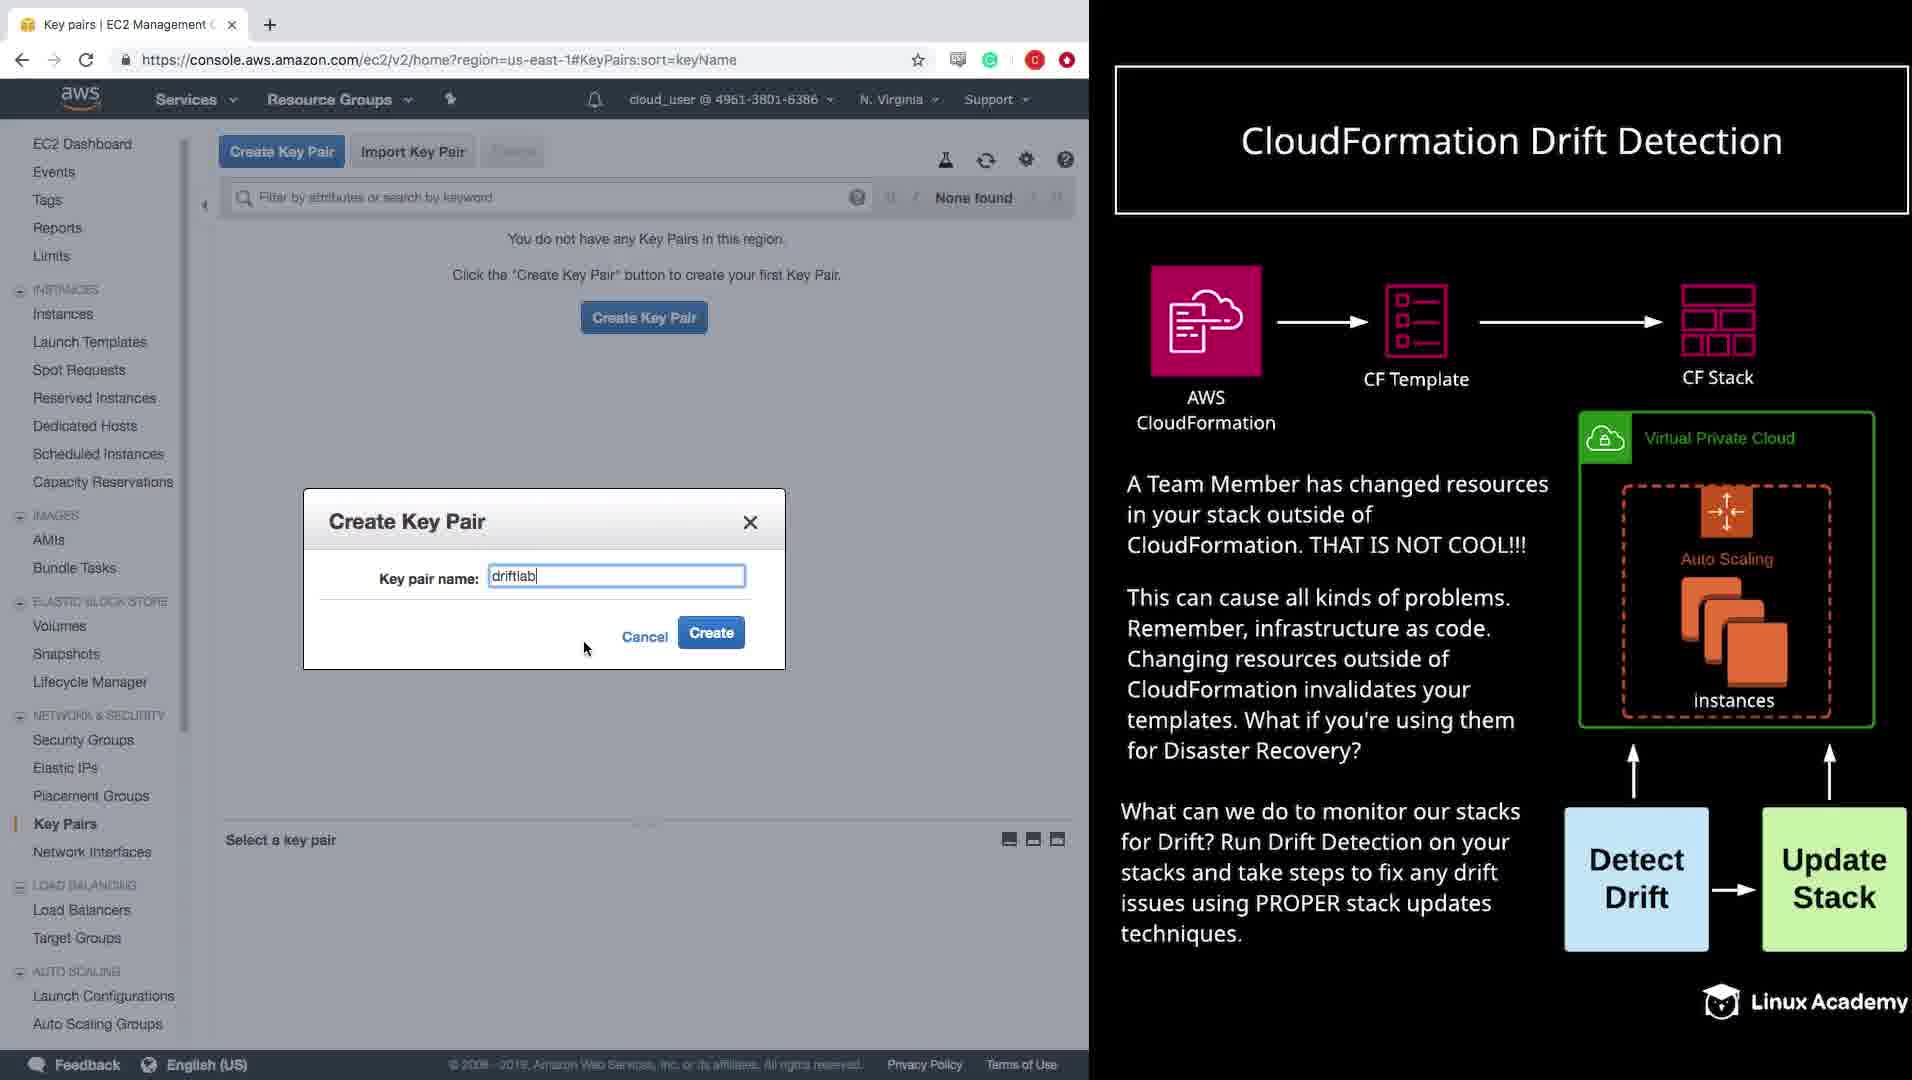Collapse the LOAD BALANCING section
Screen dimensions: 1912x1080
(20, 887)
